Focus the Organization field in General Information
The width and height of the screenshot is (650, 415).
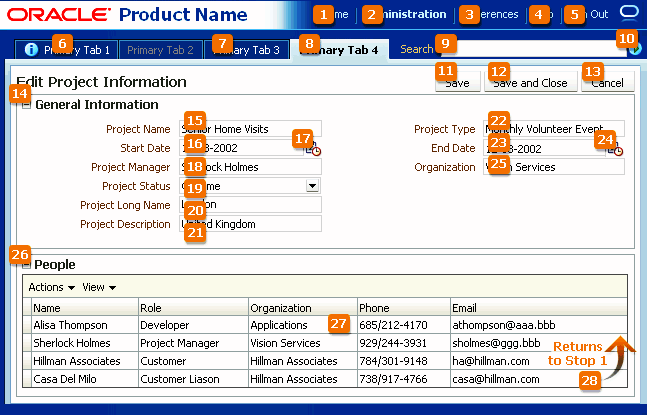(554, 167)
